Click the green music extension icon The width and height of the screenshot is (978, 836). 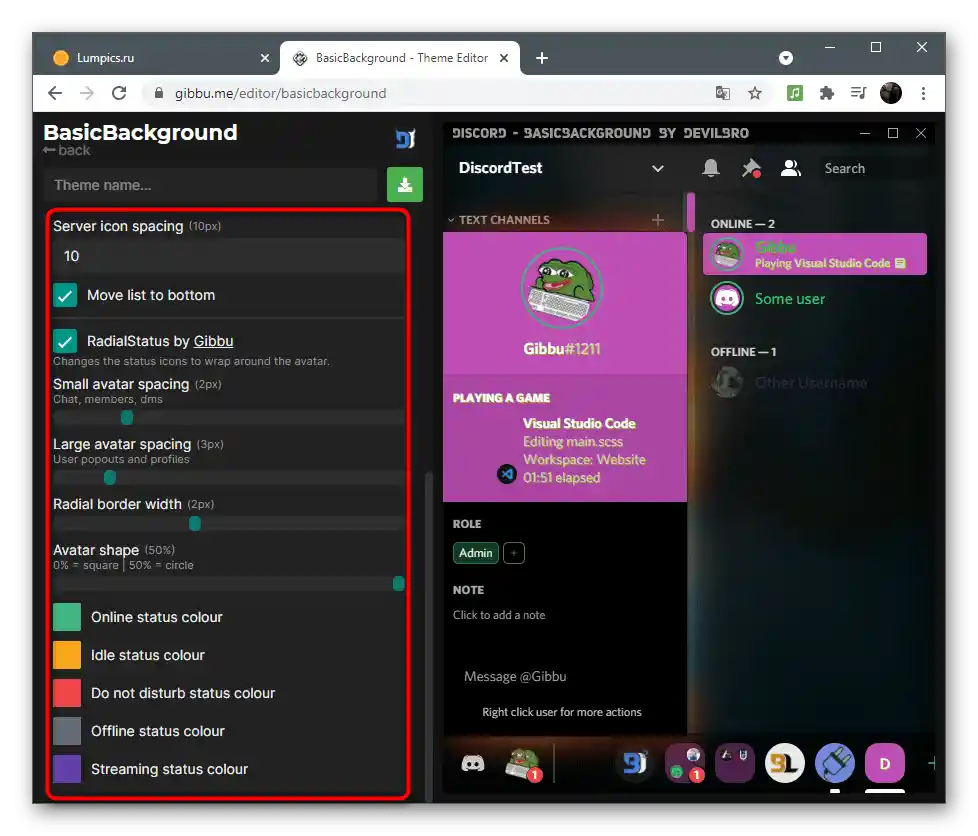click(x=794, y=93)
